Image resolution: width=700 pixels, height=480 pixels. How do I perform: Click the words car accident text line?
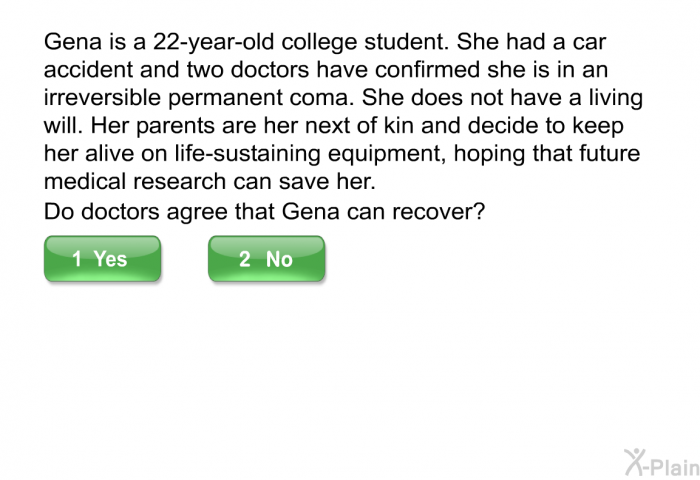point(325,56)
